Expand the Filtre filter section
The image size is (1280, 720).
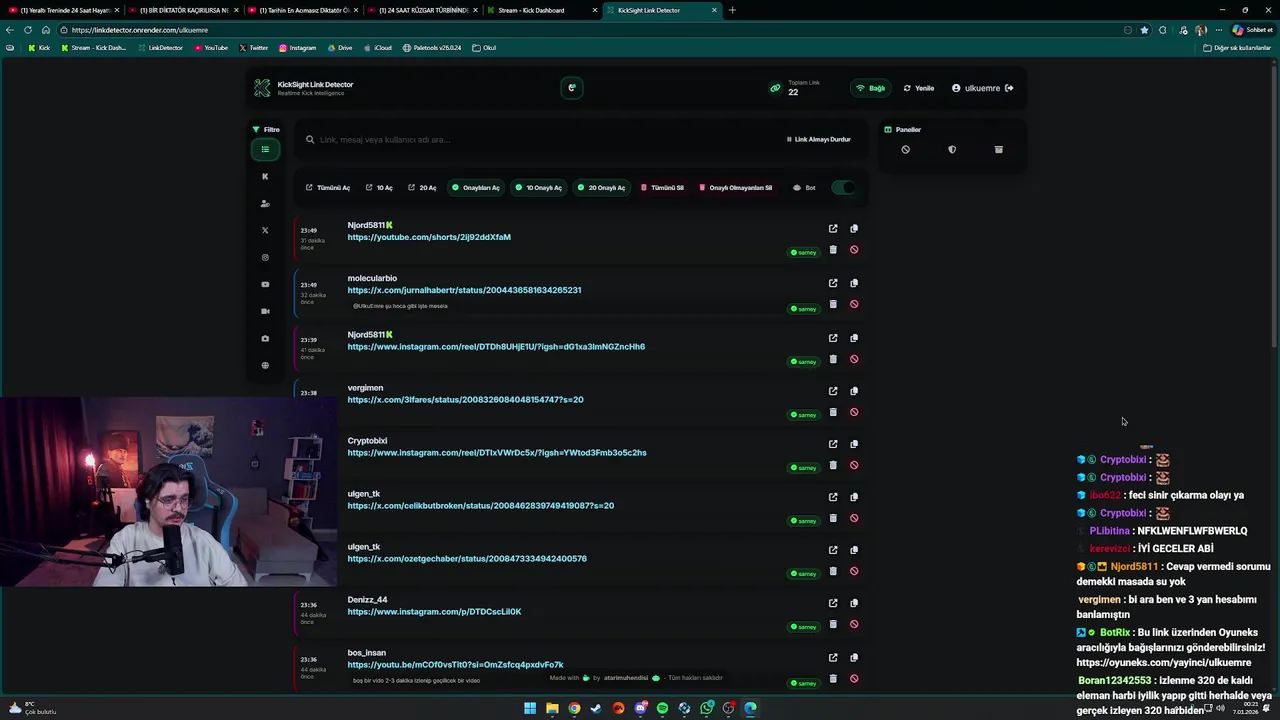[x=266, y=130]
